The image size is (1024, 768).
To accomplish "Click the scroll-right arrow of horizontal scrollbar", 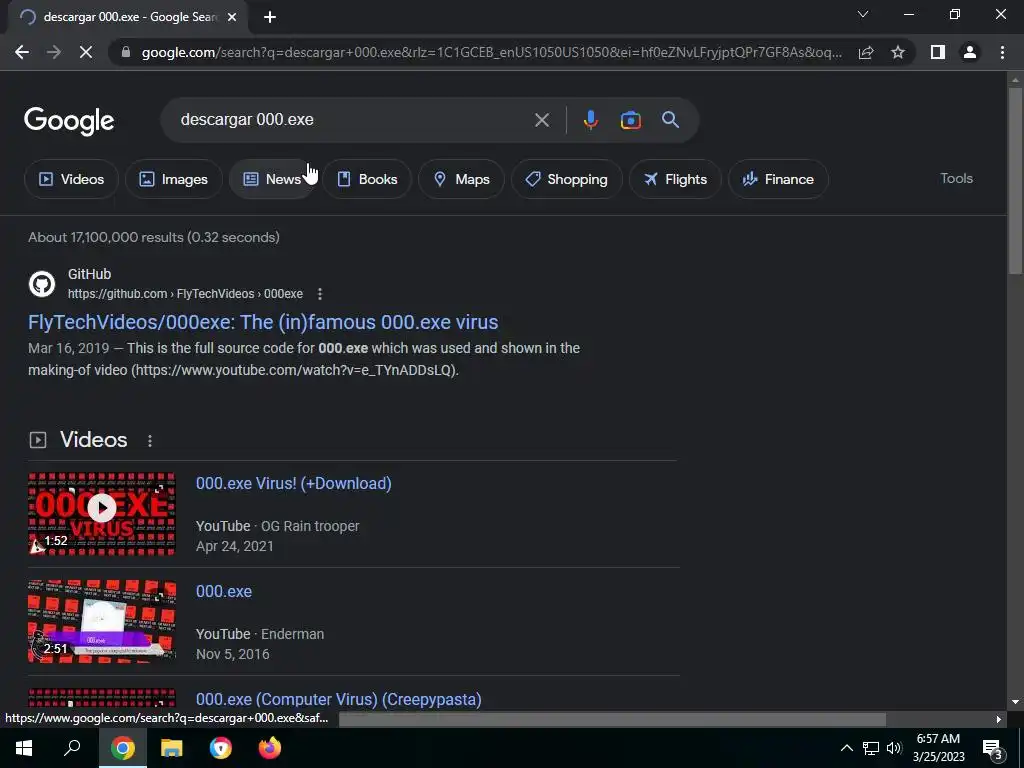I will tap(999, 719).
